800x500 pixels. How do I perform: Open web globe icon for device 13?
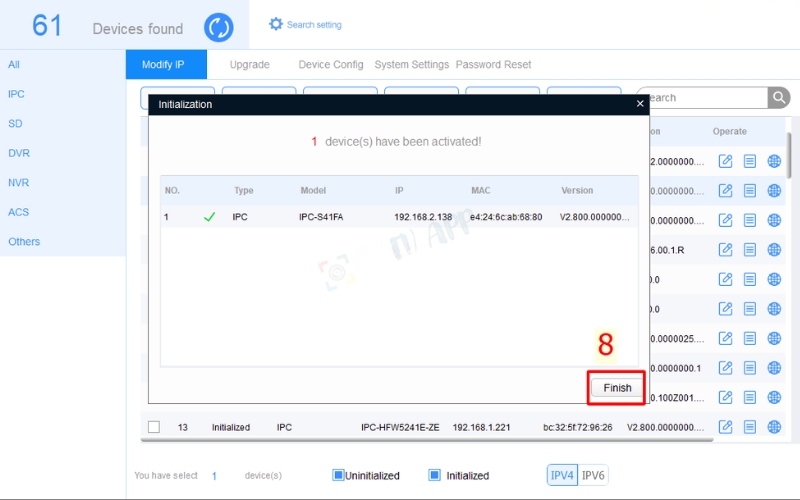(x=774, y=427)
